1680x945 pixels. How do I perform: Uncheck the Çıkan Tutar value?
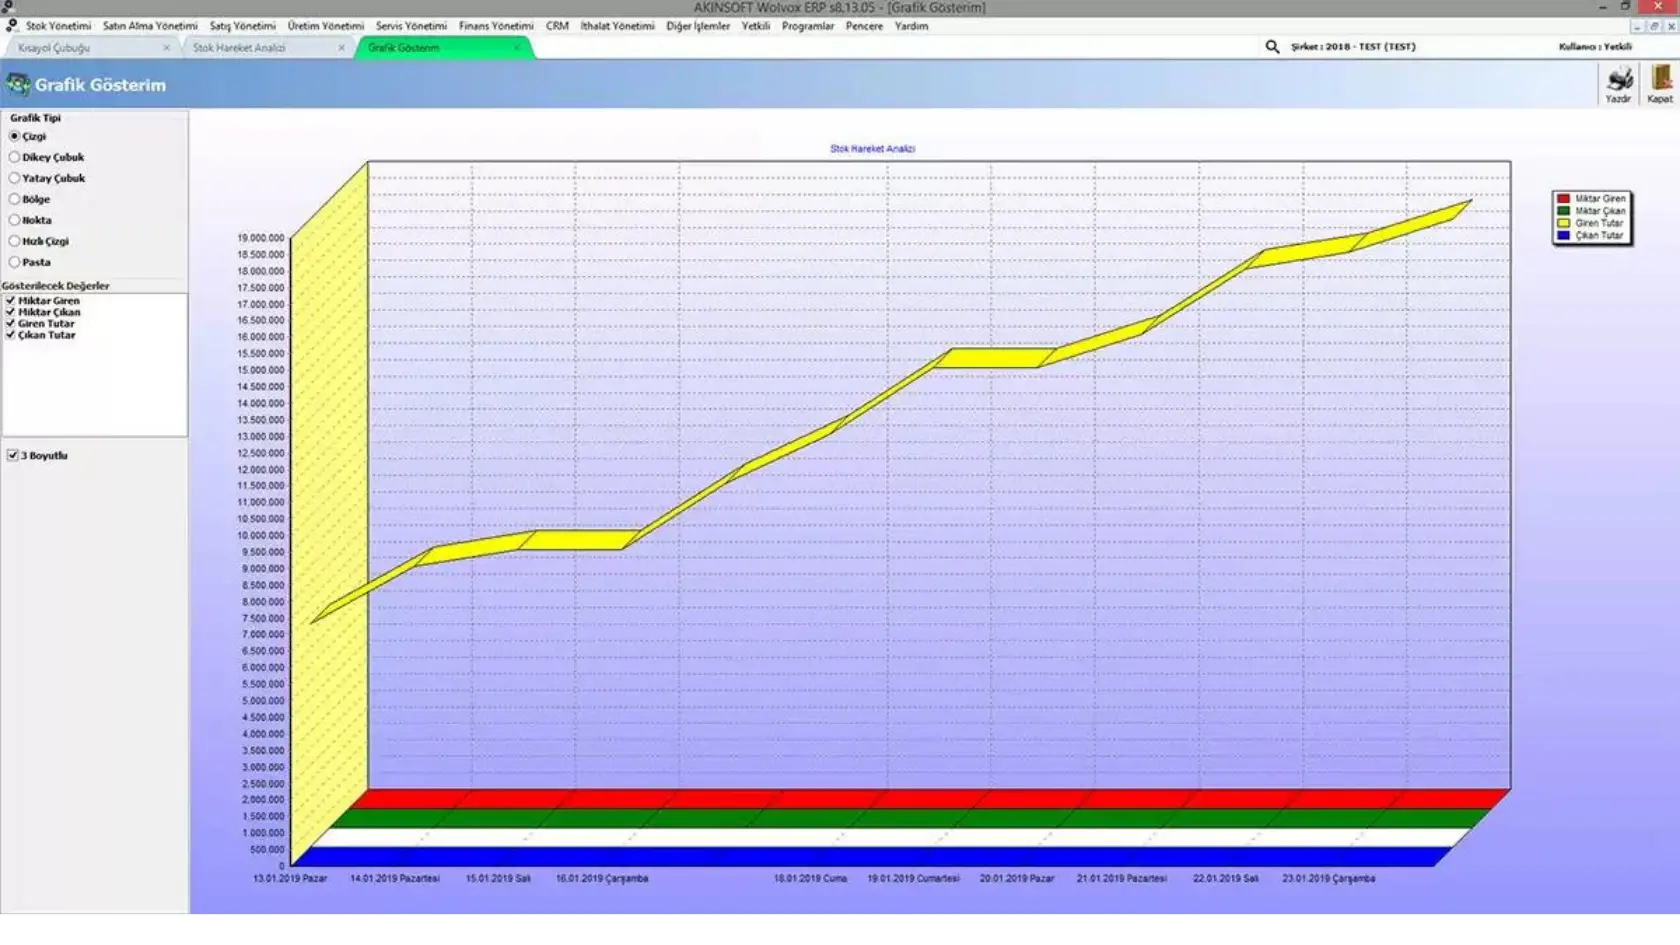click(x=11, y=335)
